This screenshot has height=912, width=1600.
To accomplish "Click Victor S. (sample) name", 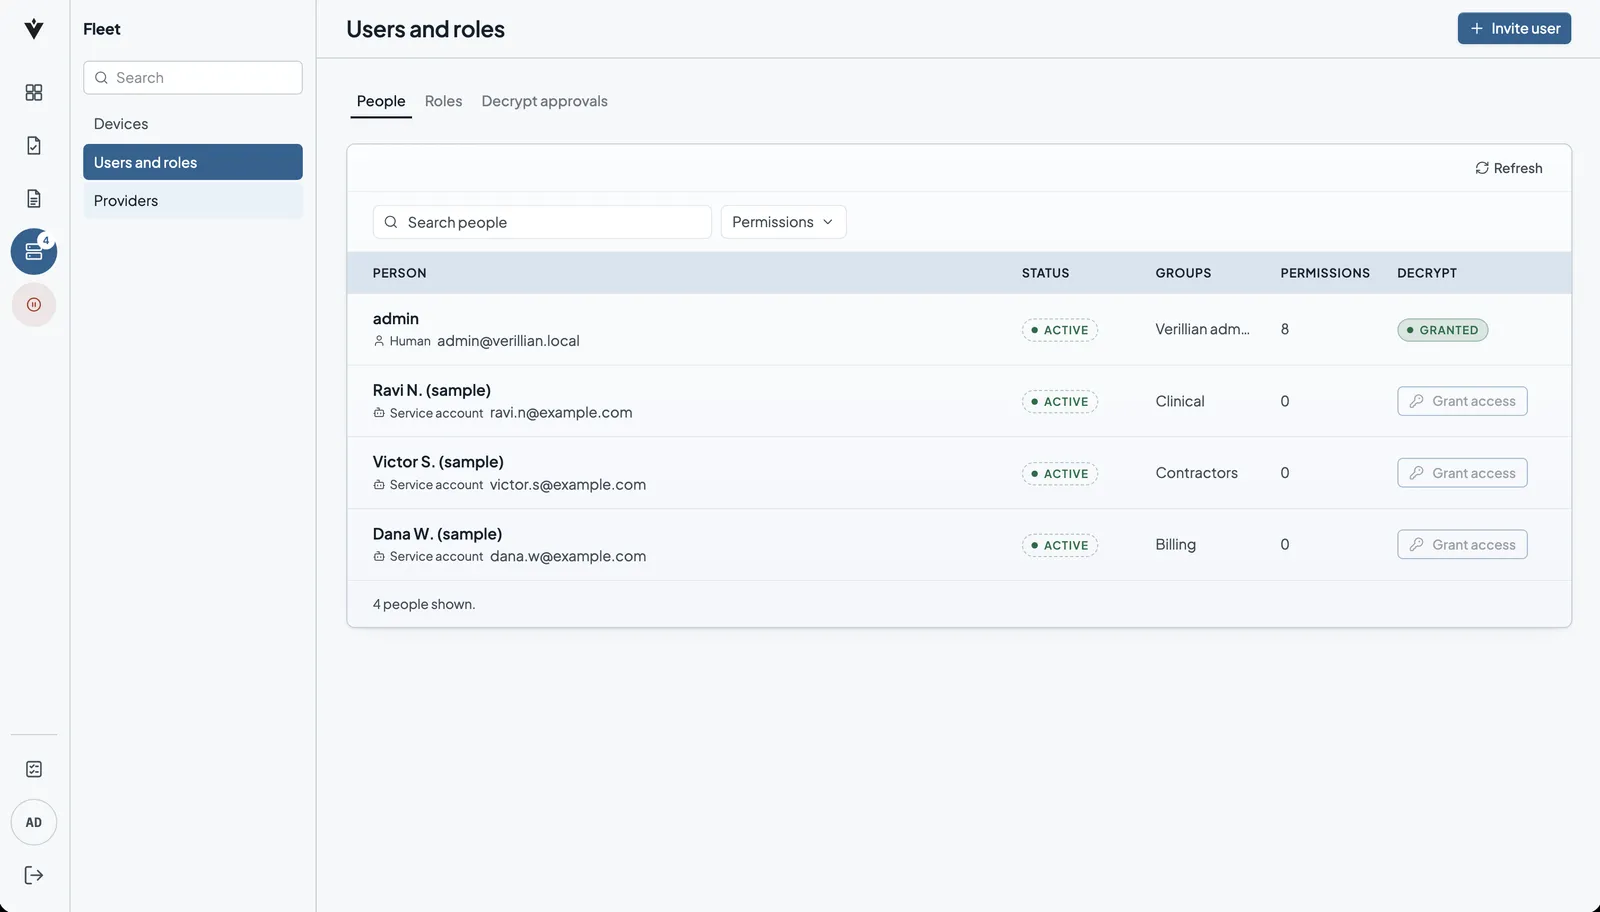I will click(438, 462).
